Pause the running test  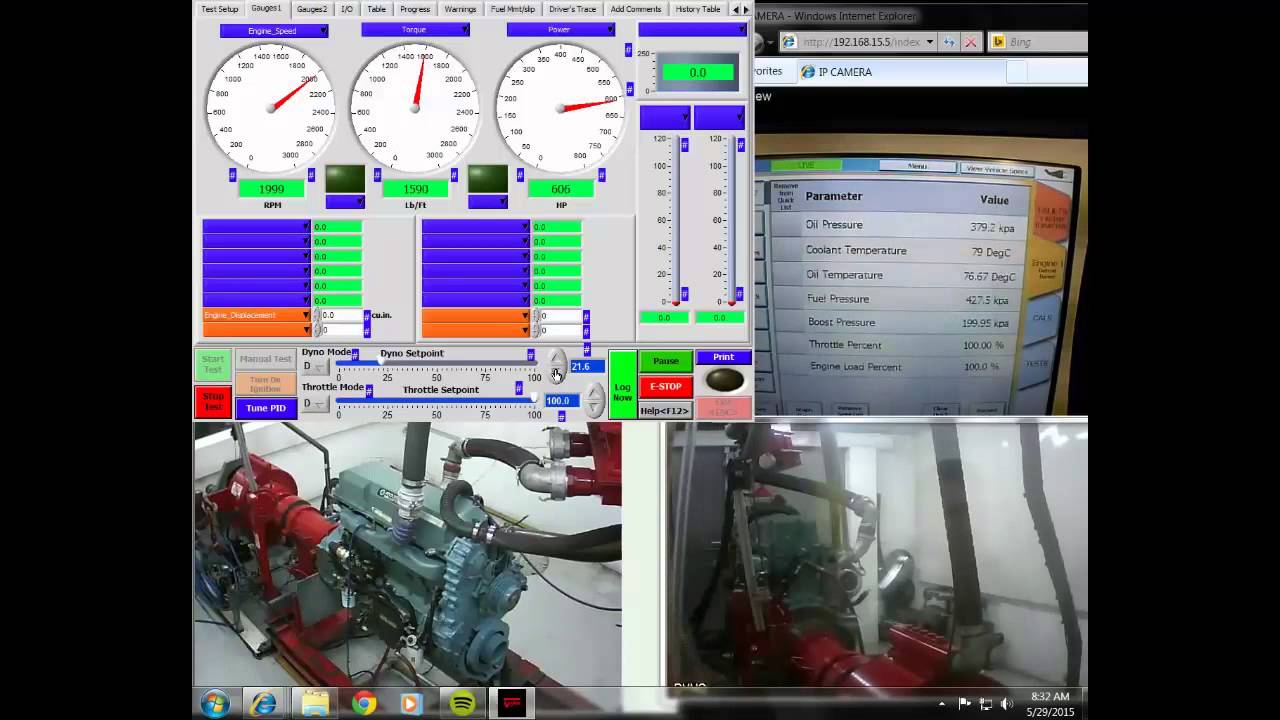665,361
